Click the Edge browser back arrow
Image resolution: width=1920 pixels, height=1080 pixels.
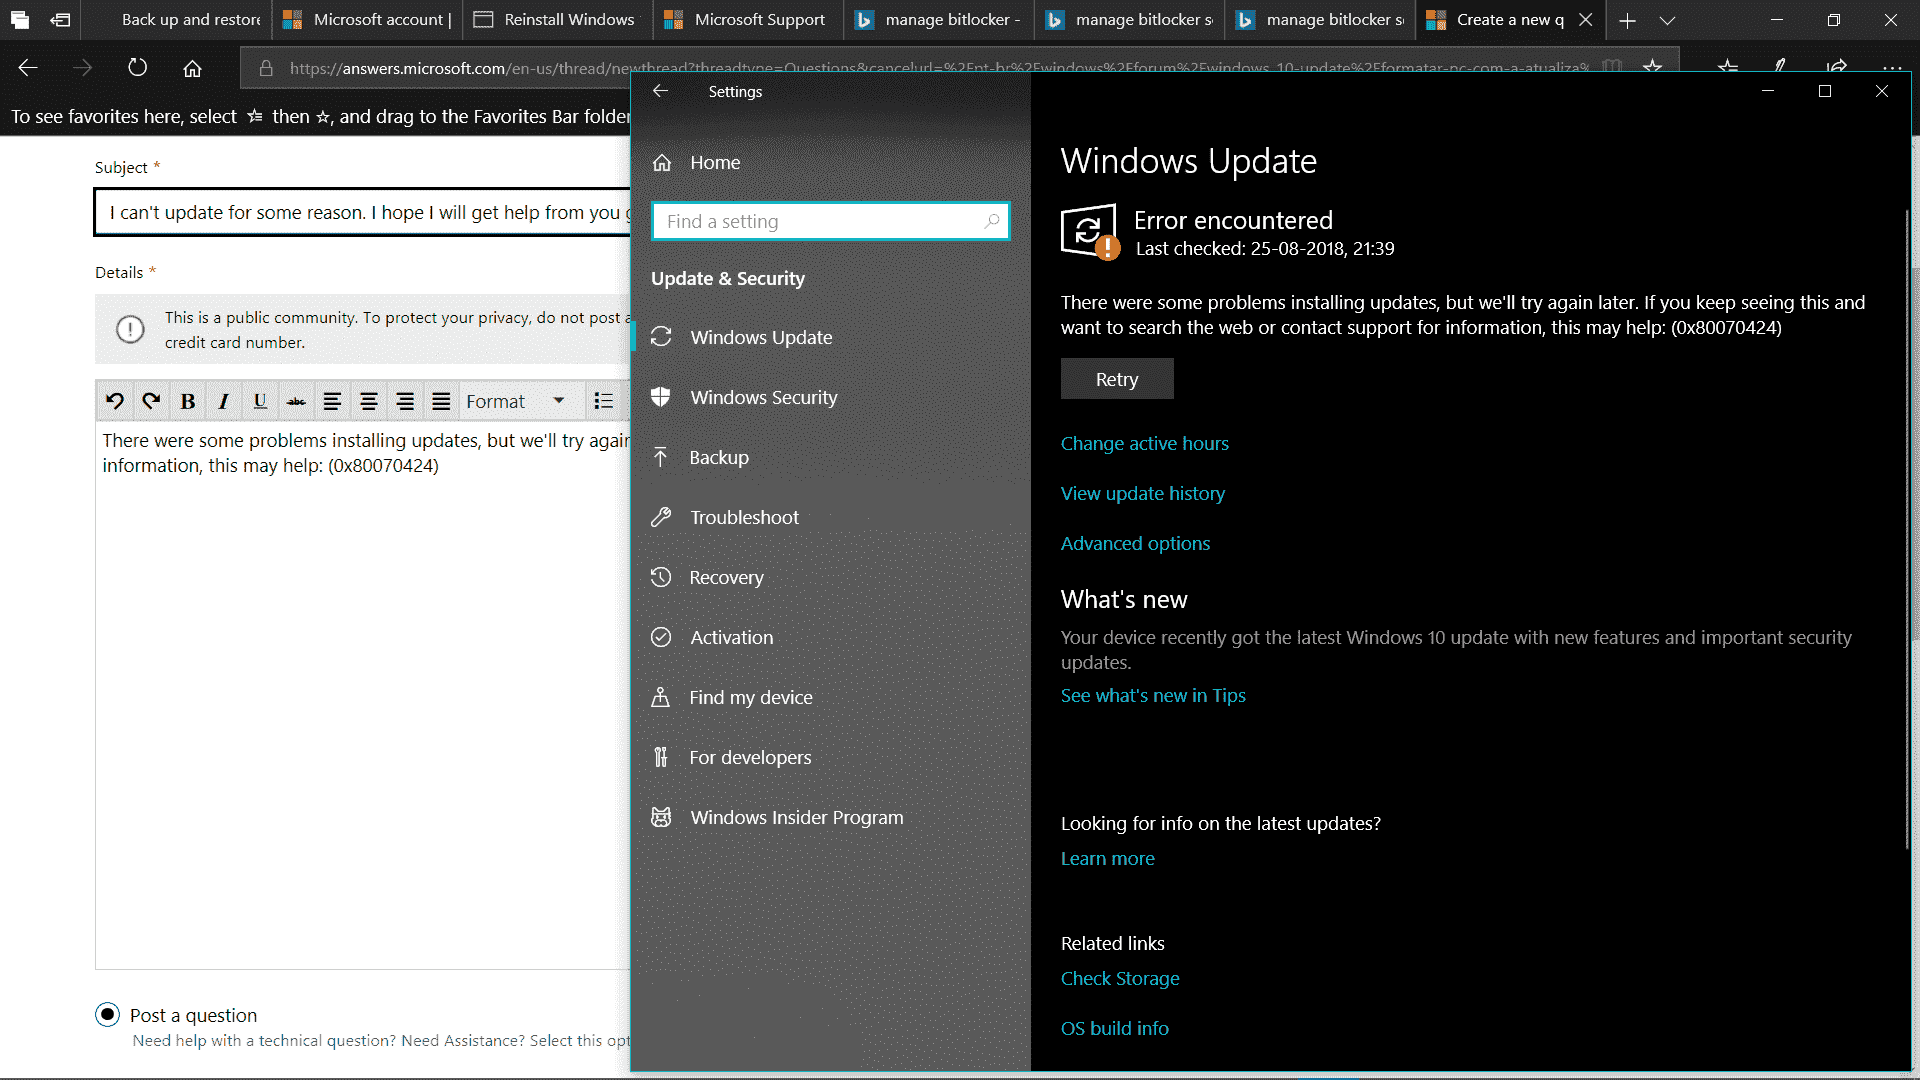tap(28, 68)
